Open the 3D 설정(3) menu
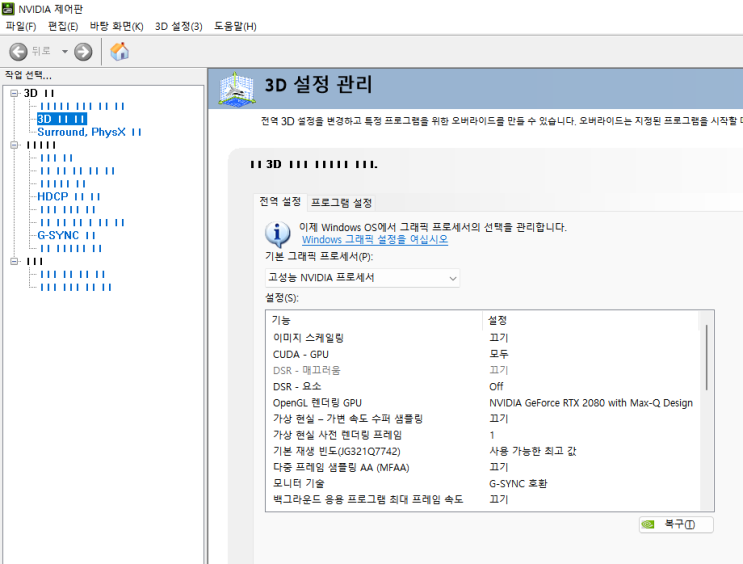This screenshot has width=743, height=564. pyautogui.click(x=179, y=27)
